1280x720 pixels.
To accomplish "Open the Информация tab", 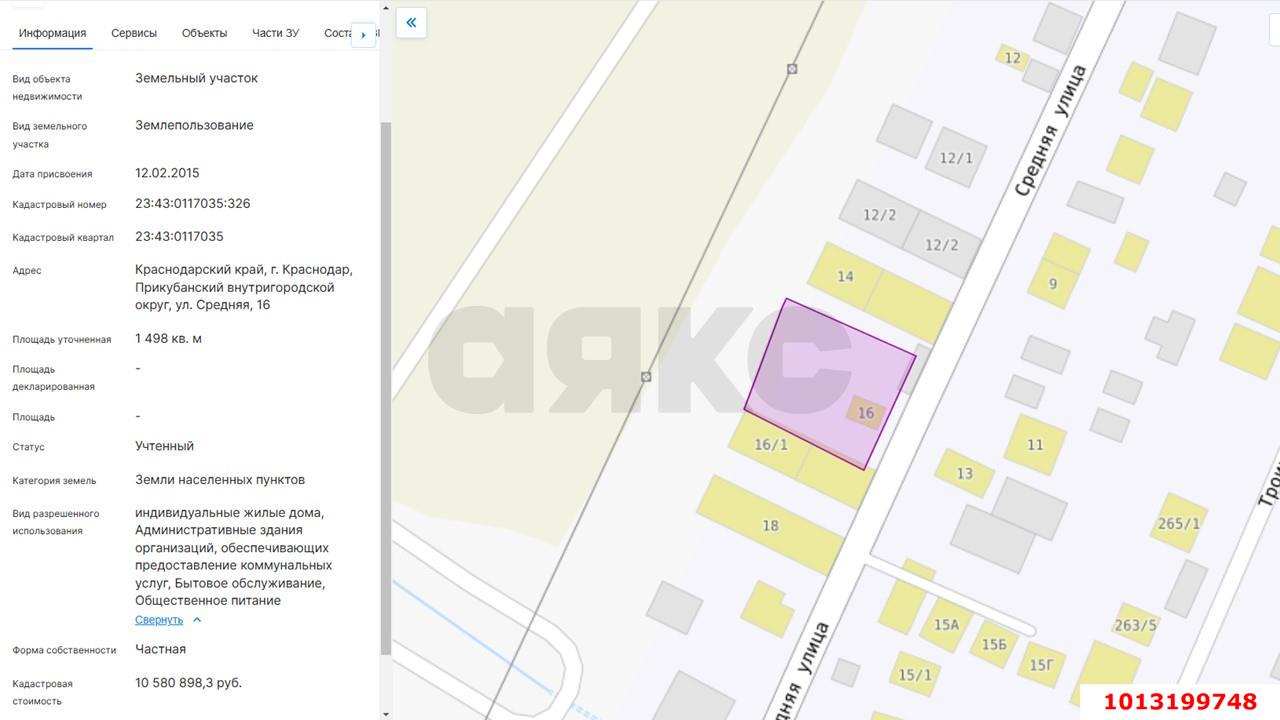I will (52, 33).
